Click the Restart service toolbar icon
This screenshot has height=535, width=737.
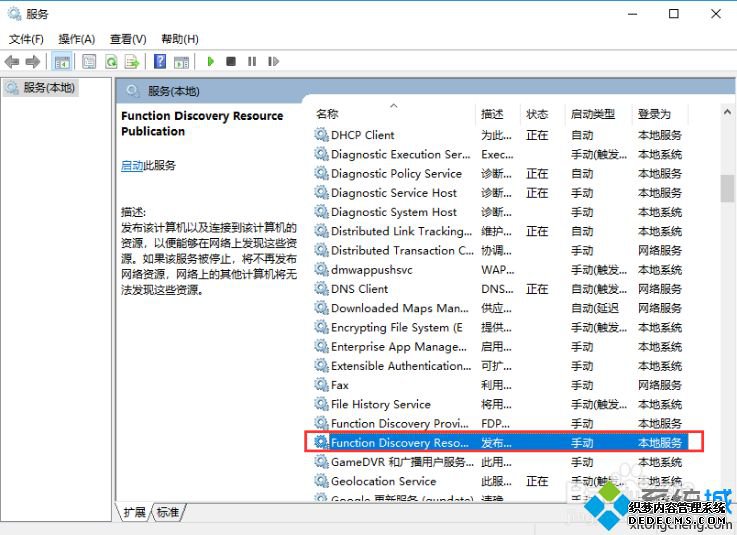coord(273,61)
